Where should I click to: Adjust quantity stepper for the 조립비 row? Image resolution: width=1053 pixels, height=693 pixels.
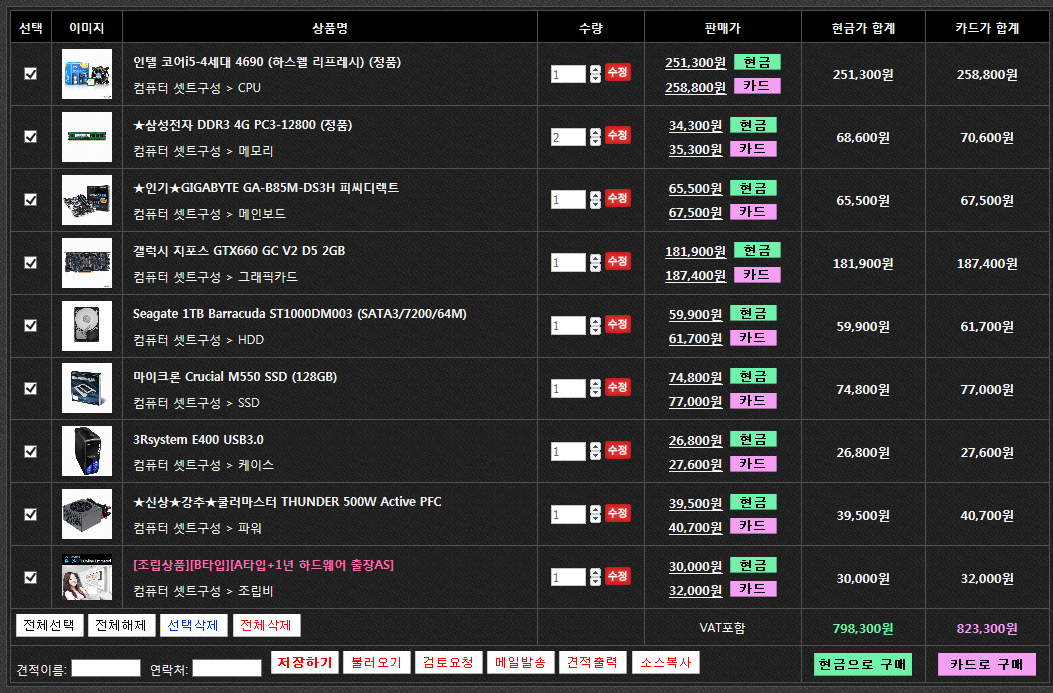(x=595, y=578)
